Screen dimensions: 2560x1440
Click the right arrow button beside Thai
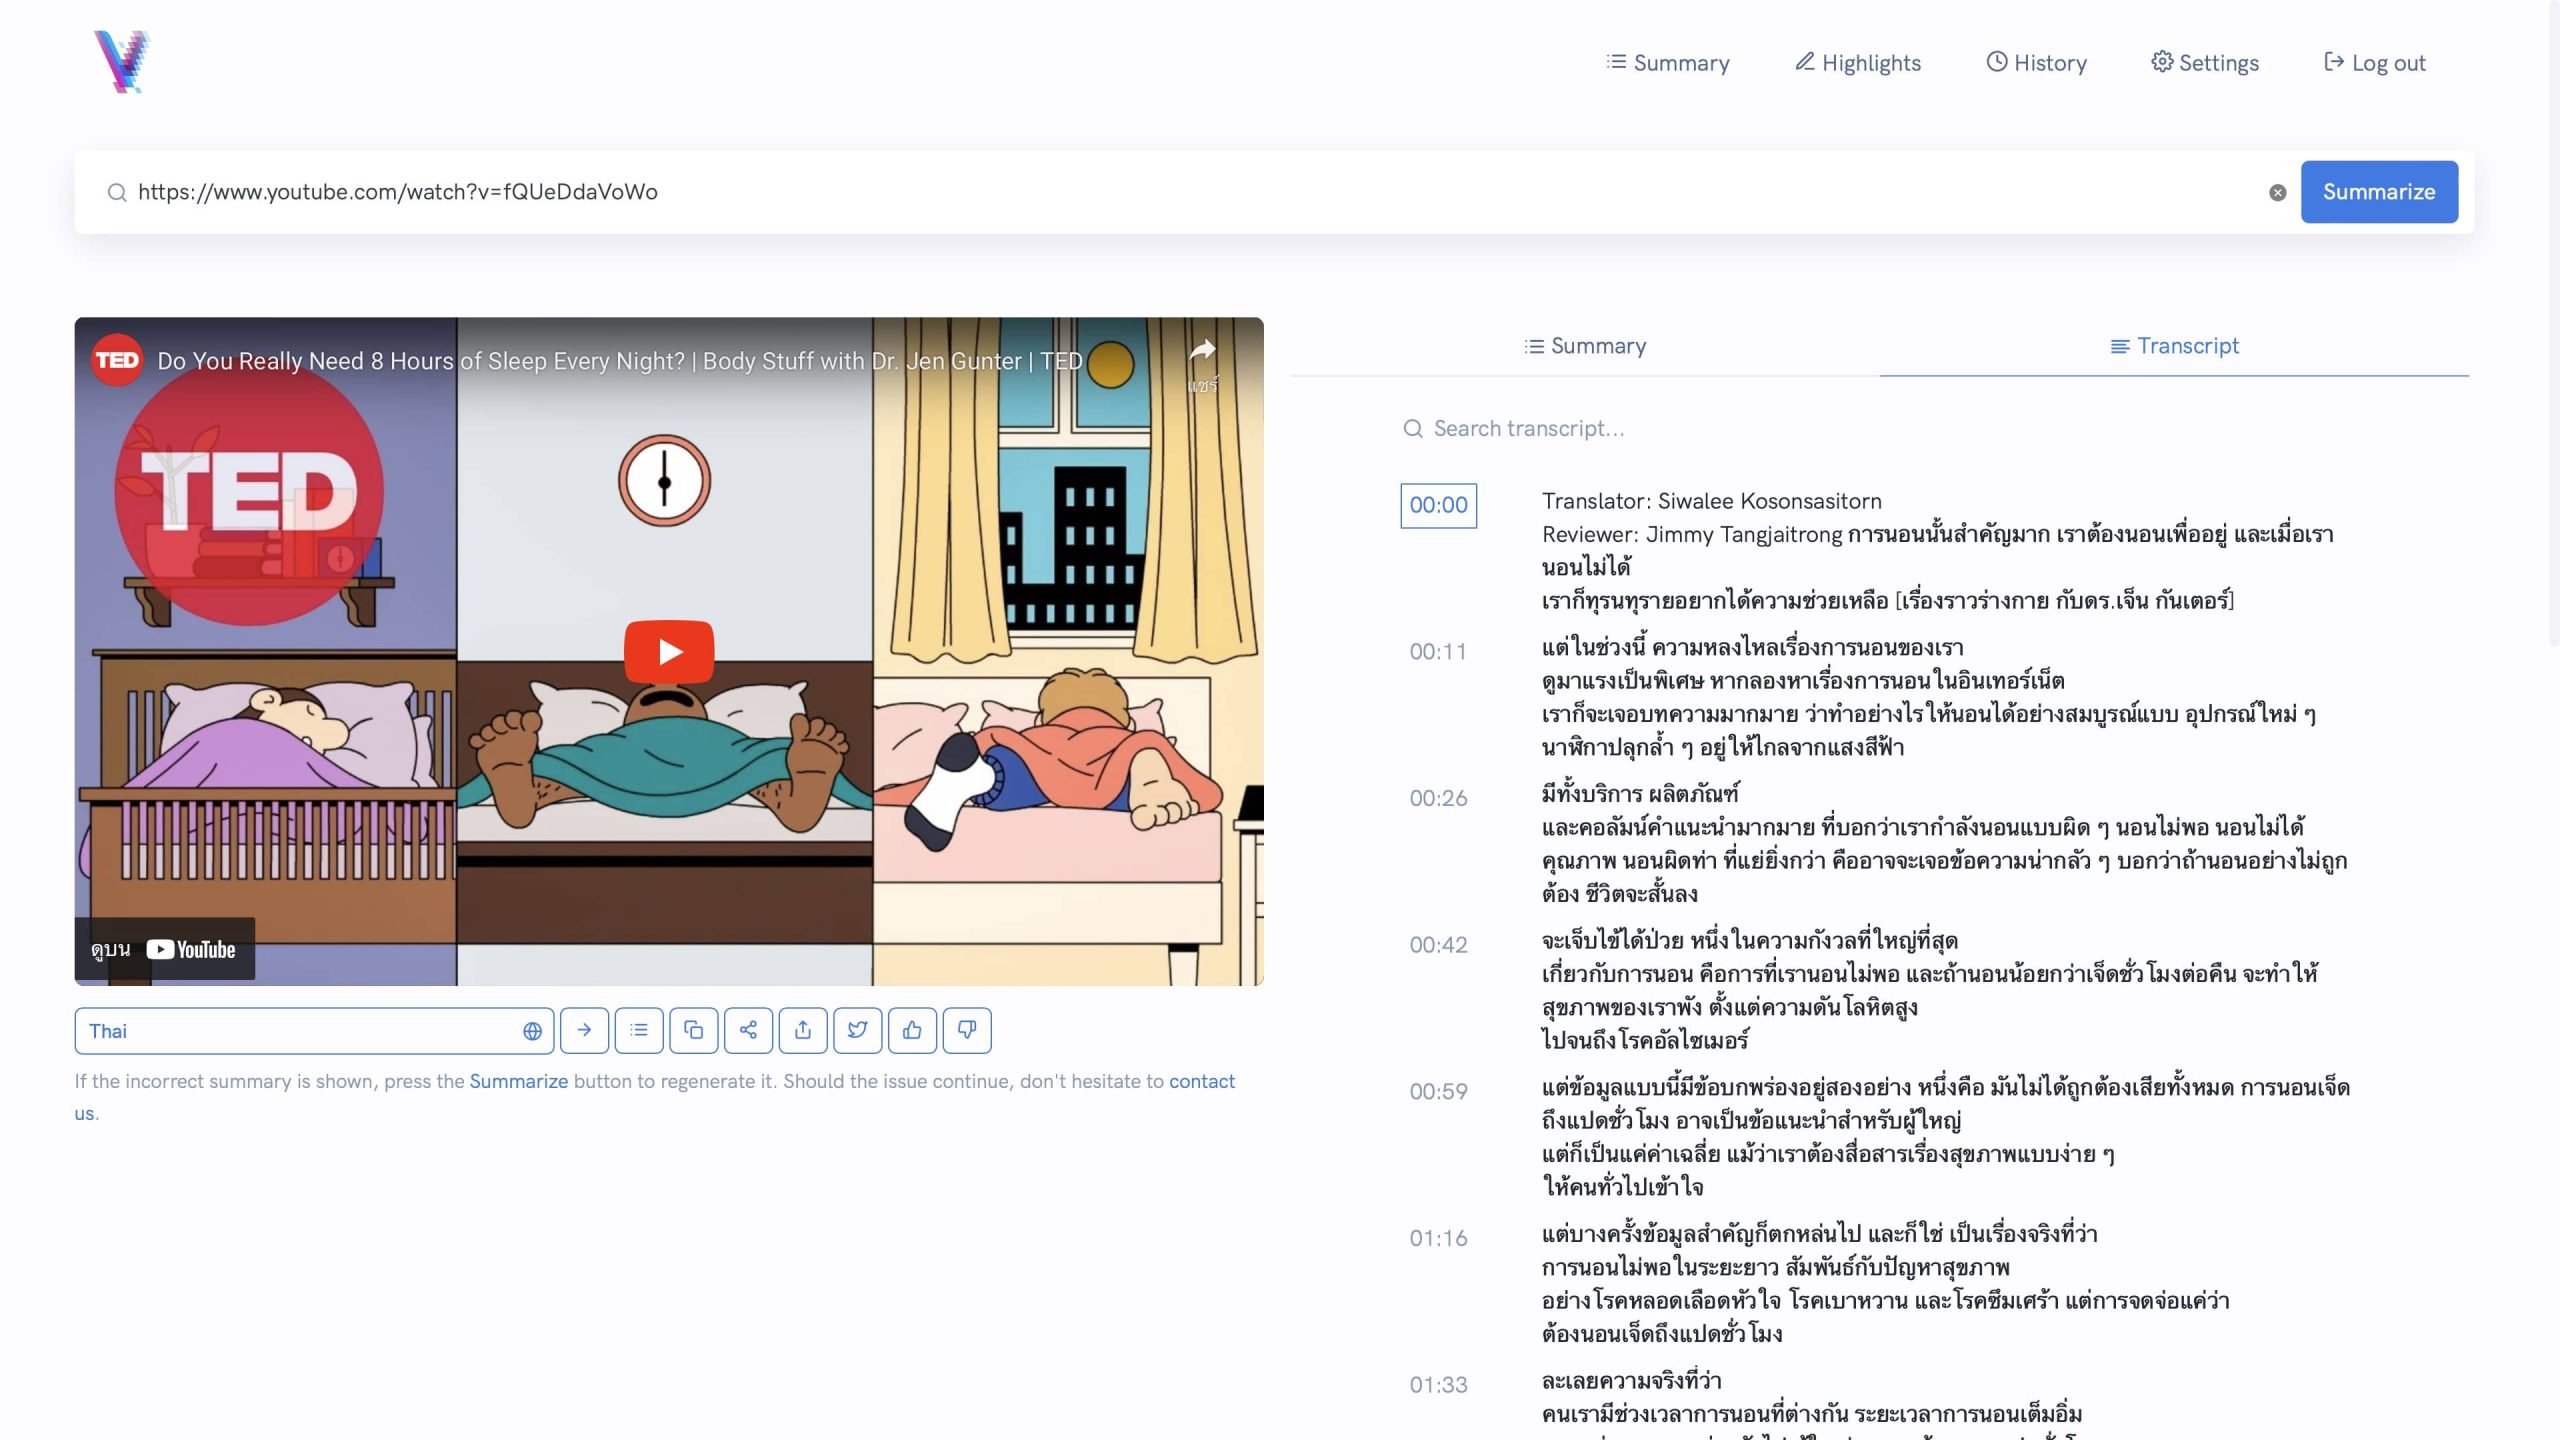coord(584,1030)
